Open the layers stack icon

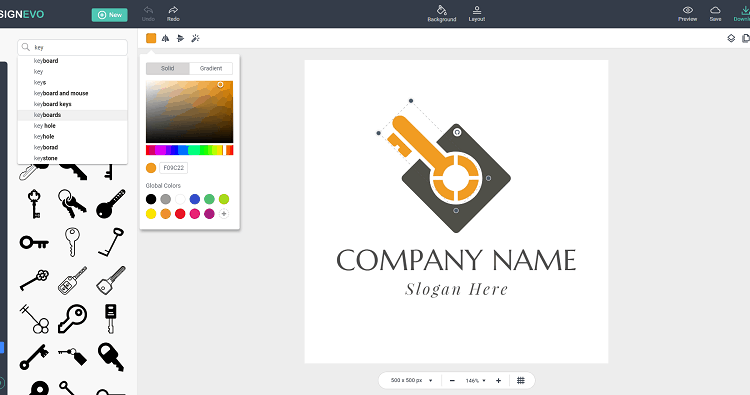coord(731,38)
